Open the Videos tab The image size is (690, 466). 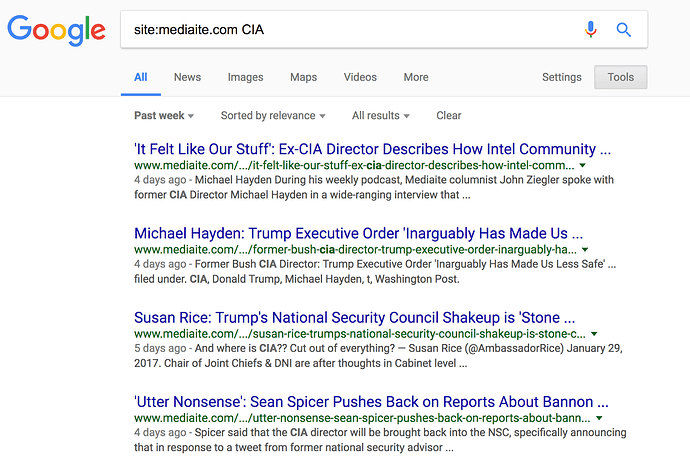(x=360, y=77)
